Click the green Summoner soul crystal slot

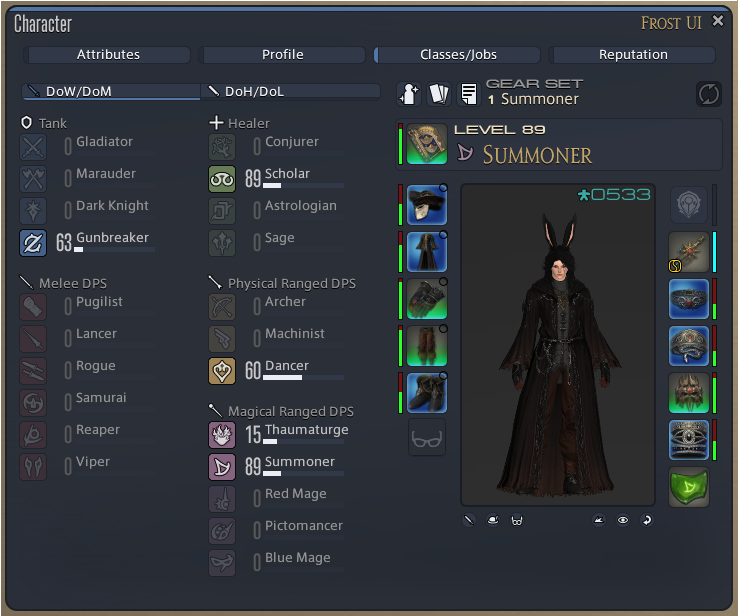[689, 487]
